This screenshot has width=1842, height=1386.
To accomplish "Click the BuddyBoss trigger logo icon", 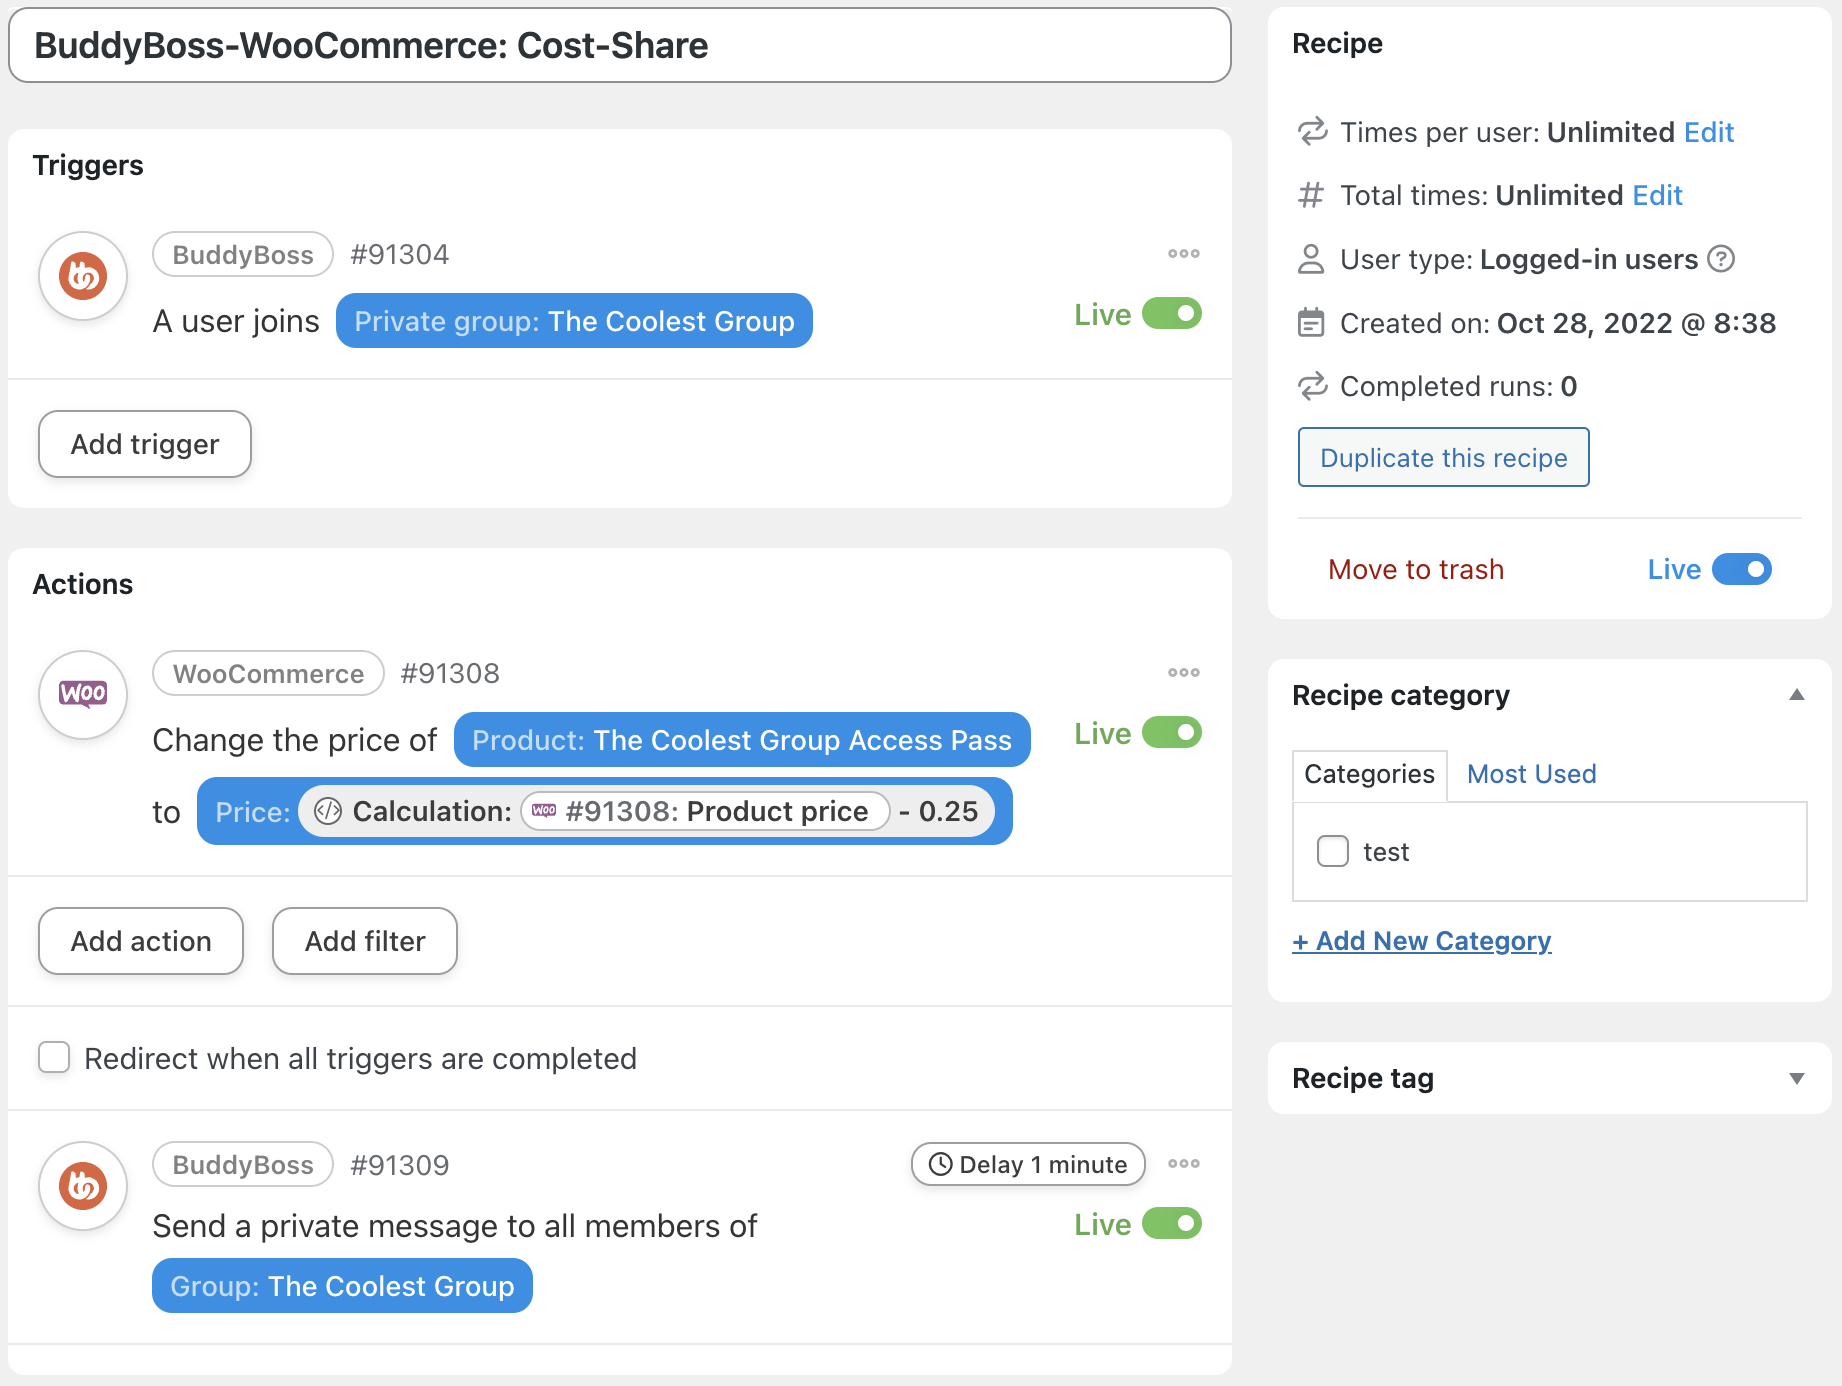I will coord(83,276).
